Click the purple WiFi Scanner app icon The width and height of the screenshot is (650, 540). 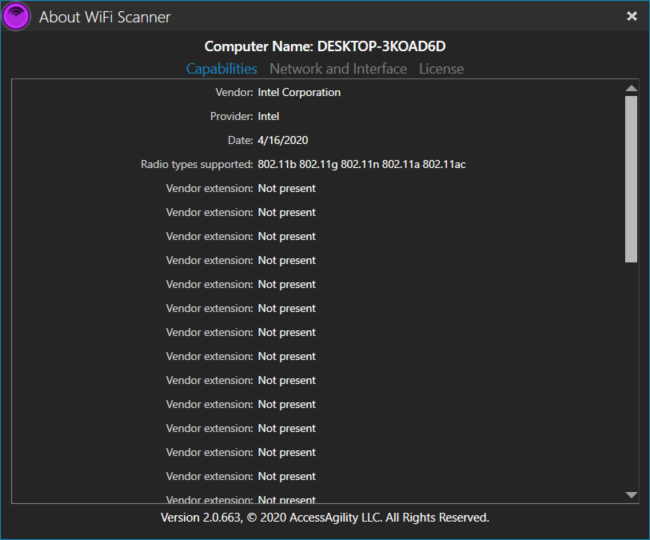(16, 17)
